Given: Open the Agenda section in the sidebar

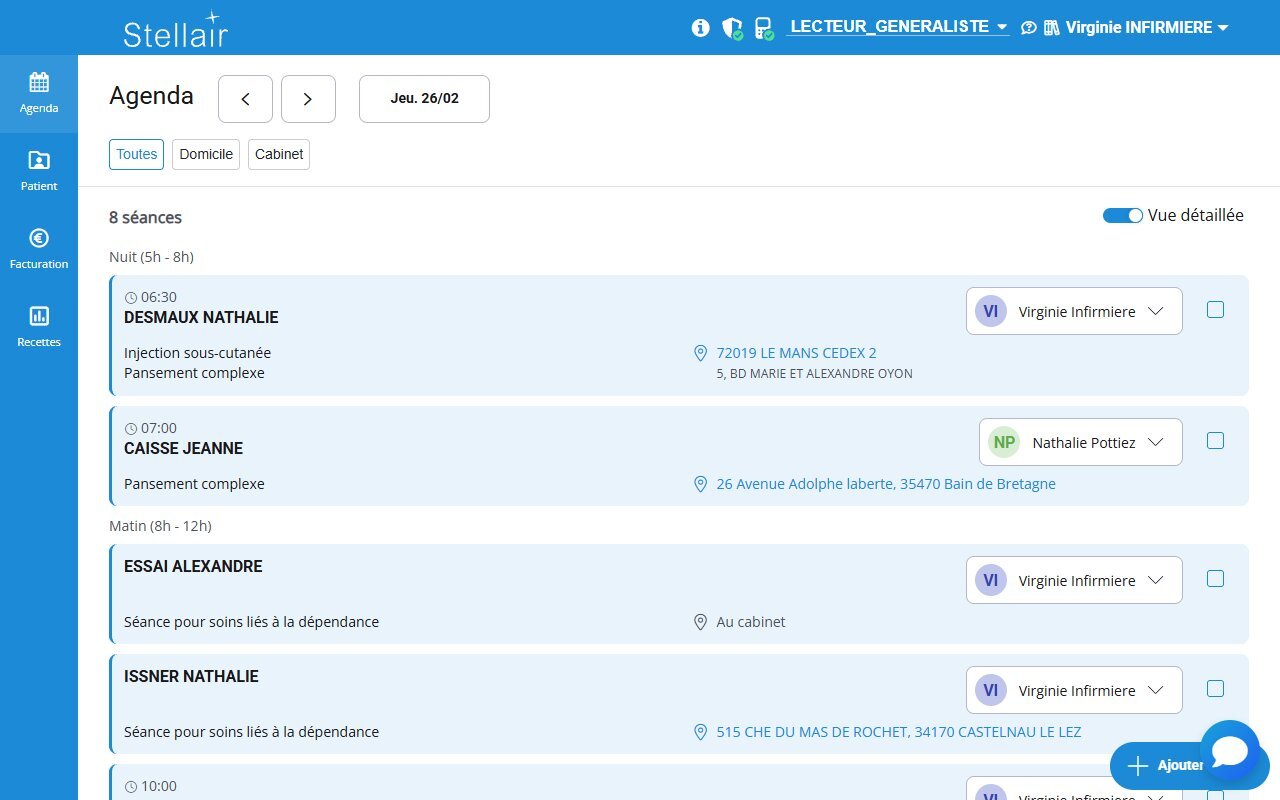Looking at the screenshot, I should point(39,93).
